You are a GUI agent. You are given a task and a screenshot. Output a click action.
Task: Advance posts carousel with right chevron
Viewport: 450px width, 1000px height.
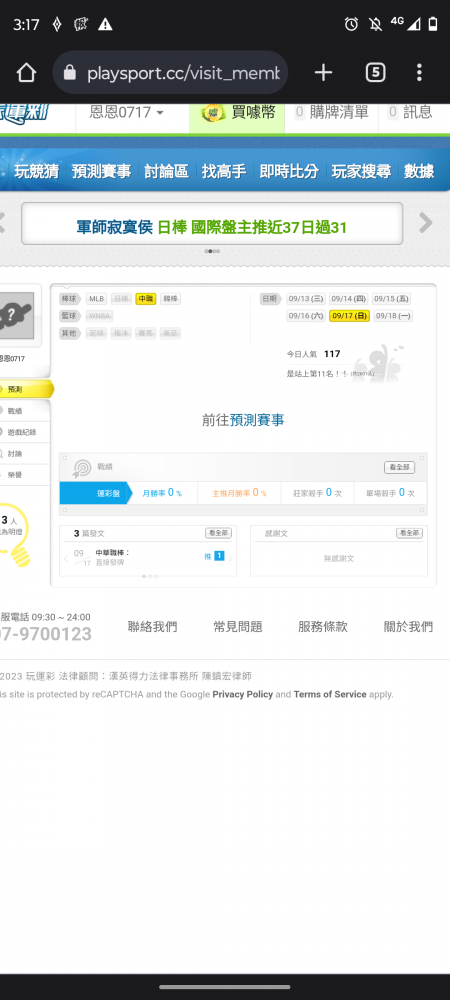pyautogui.click(x=231, y=557)
